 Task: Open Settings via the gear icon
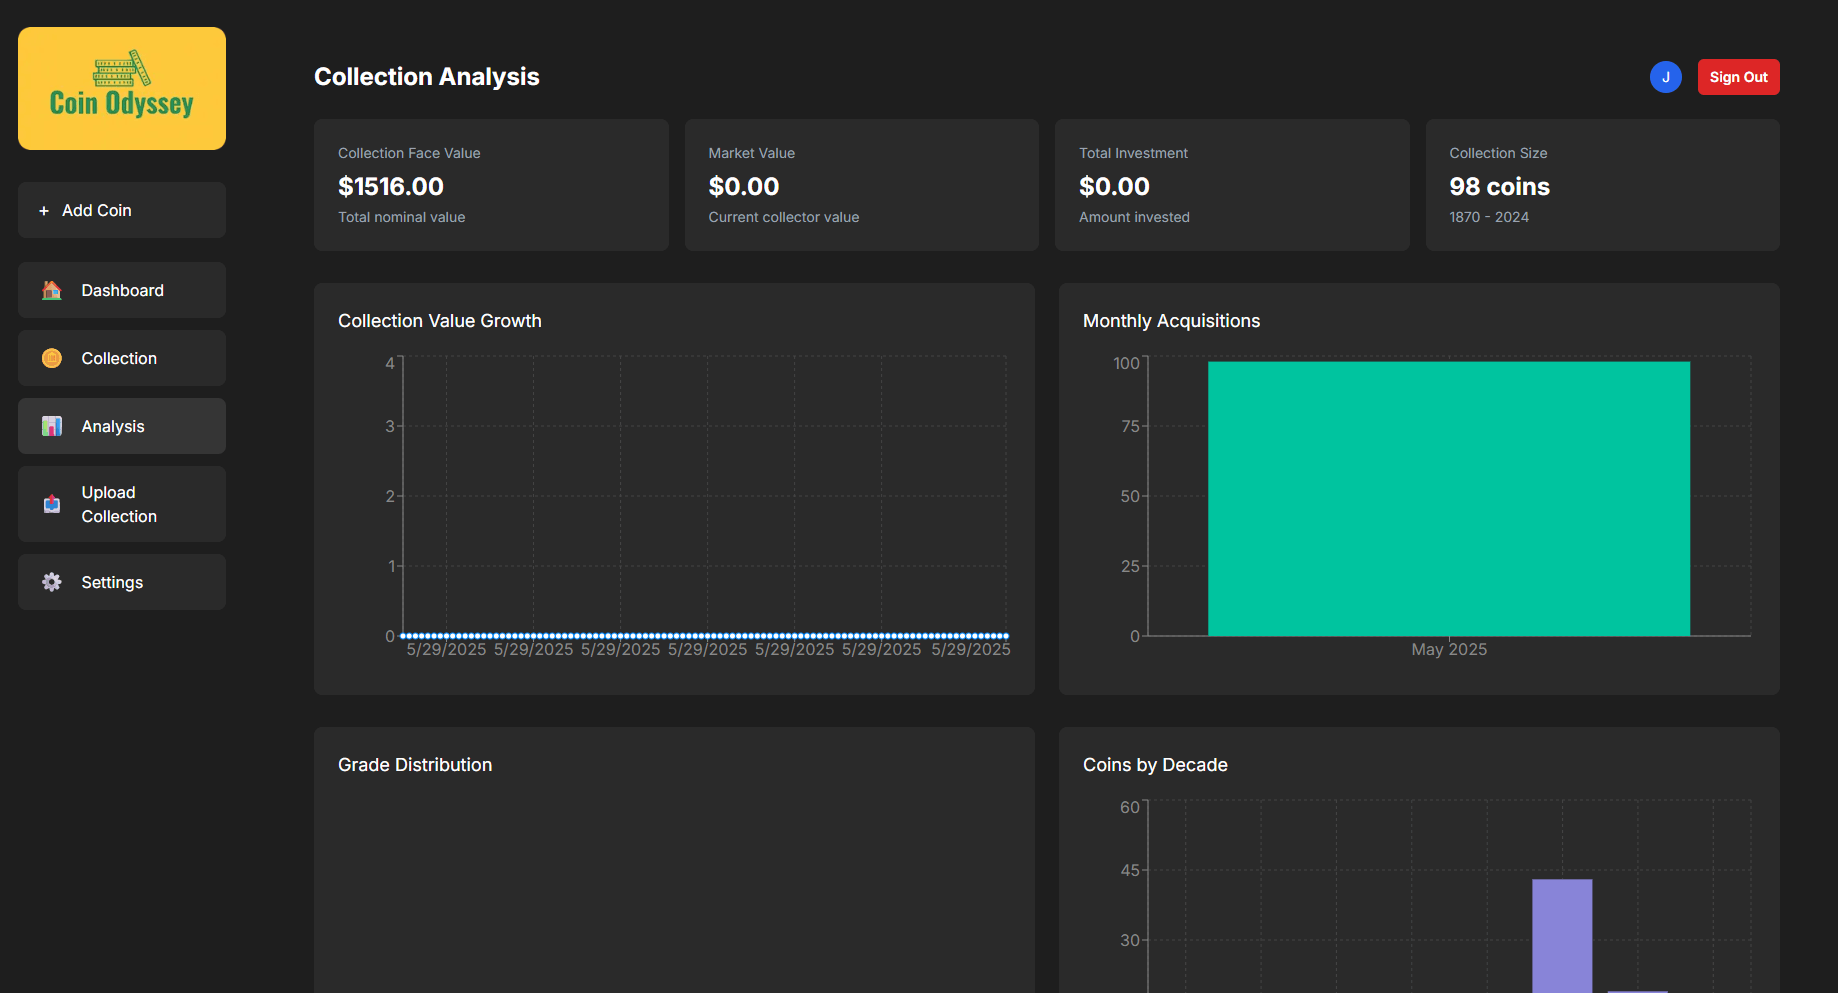coord(51,582)
